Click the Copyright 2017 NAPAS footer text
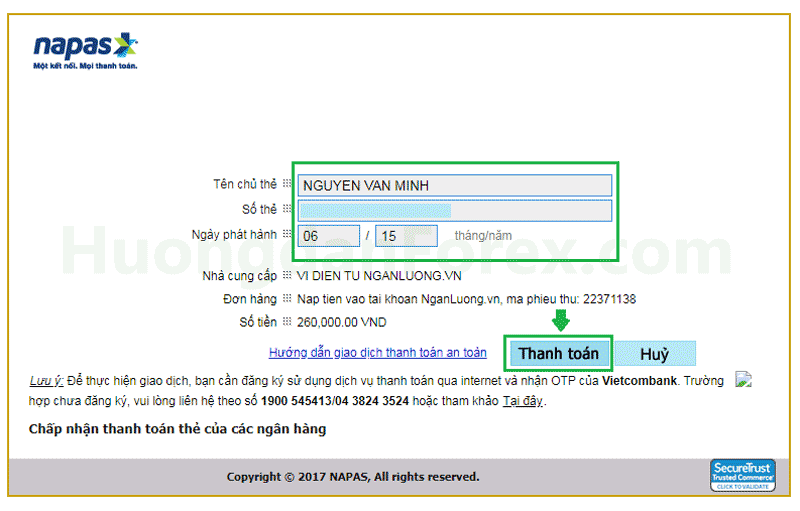This screenshot has width=800, height=511. [x=353, y=477]
